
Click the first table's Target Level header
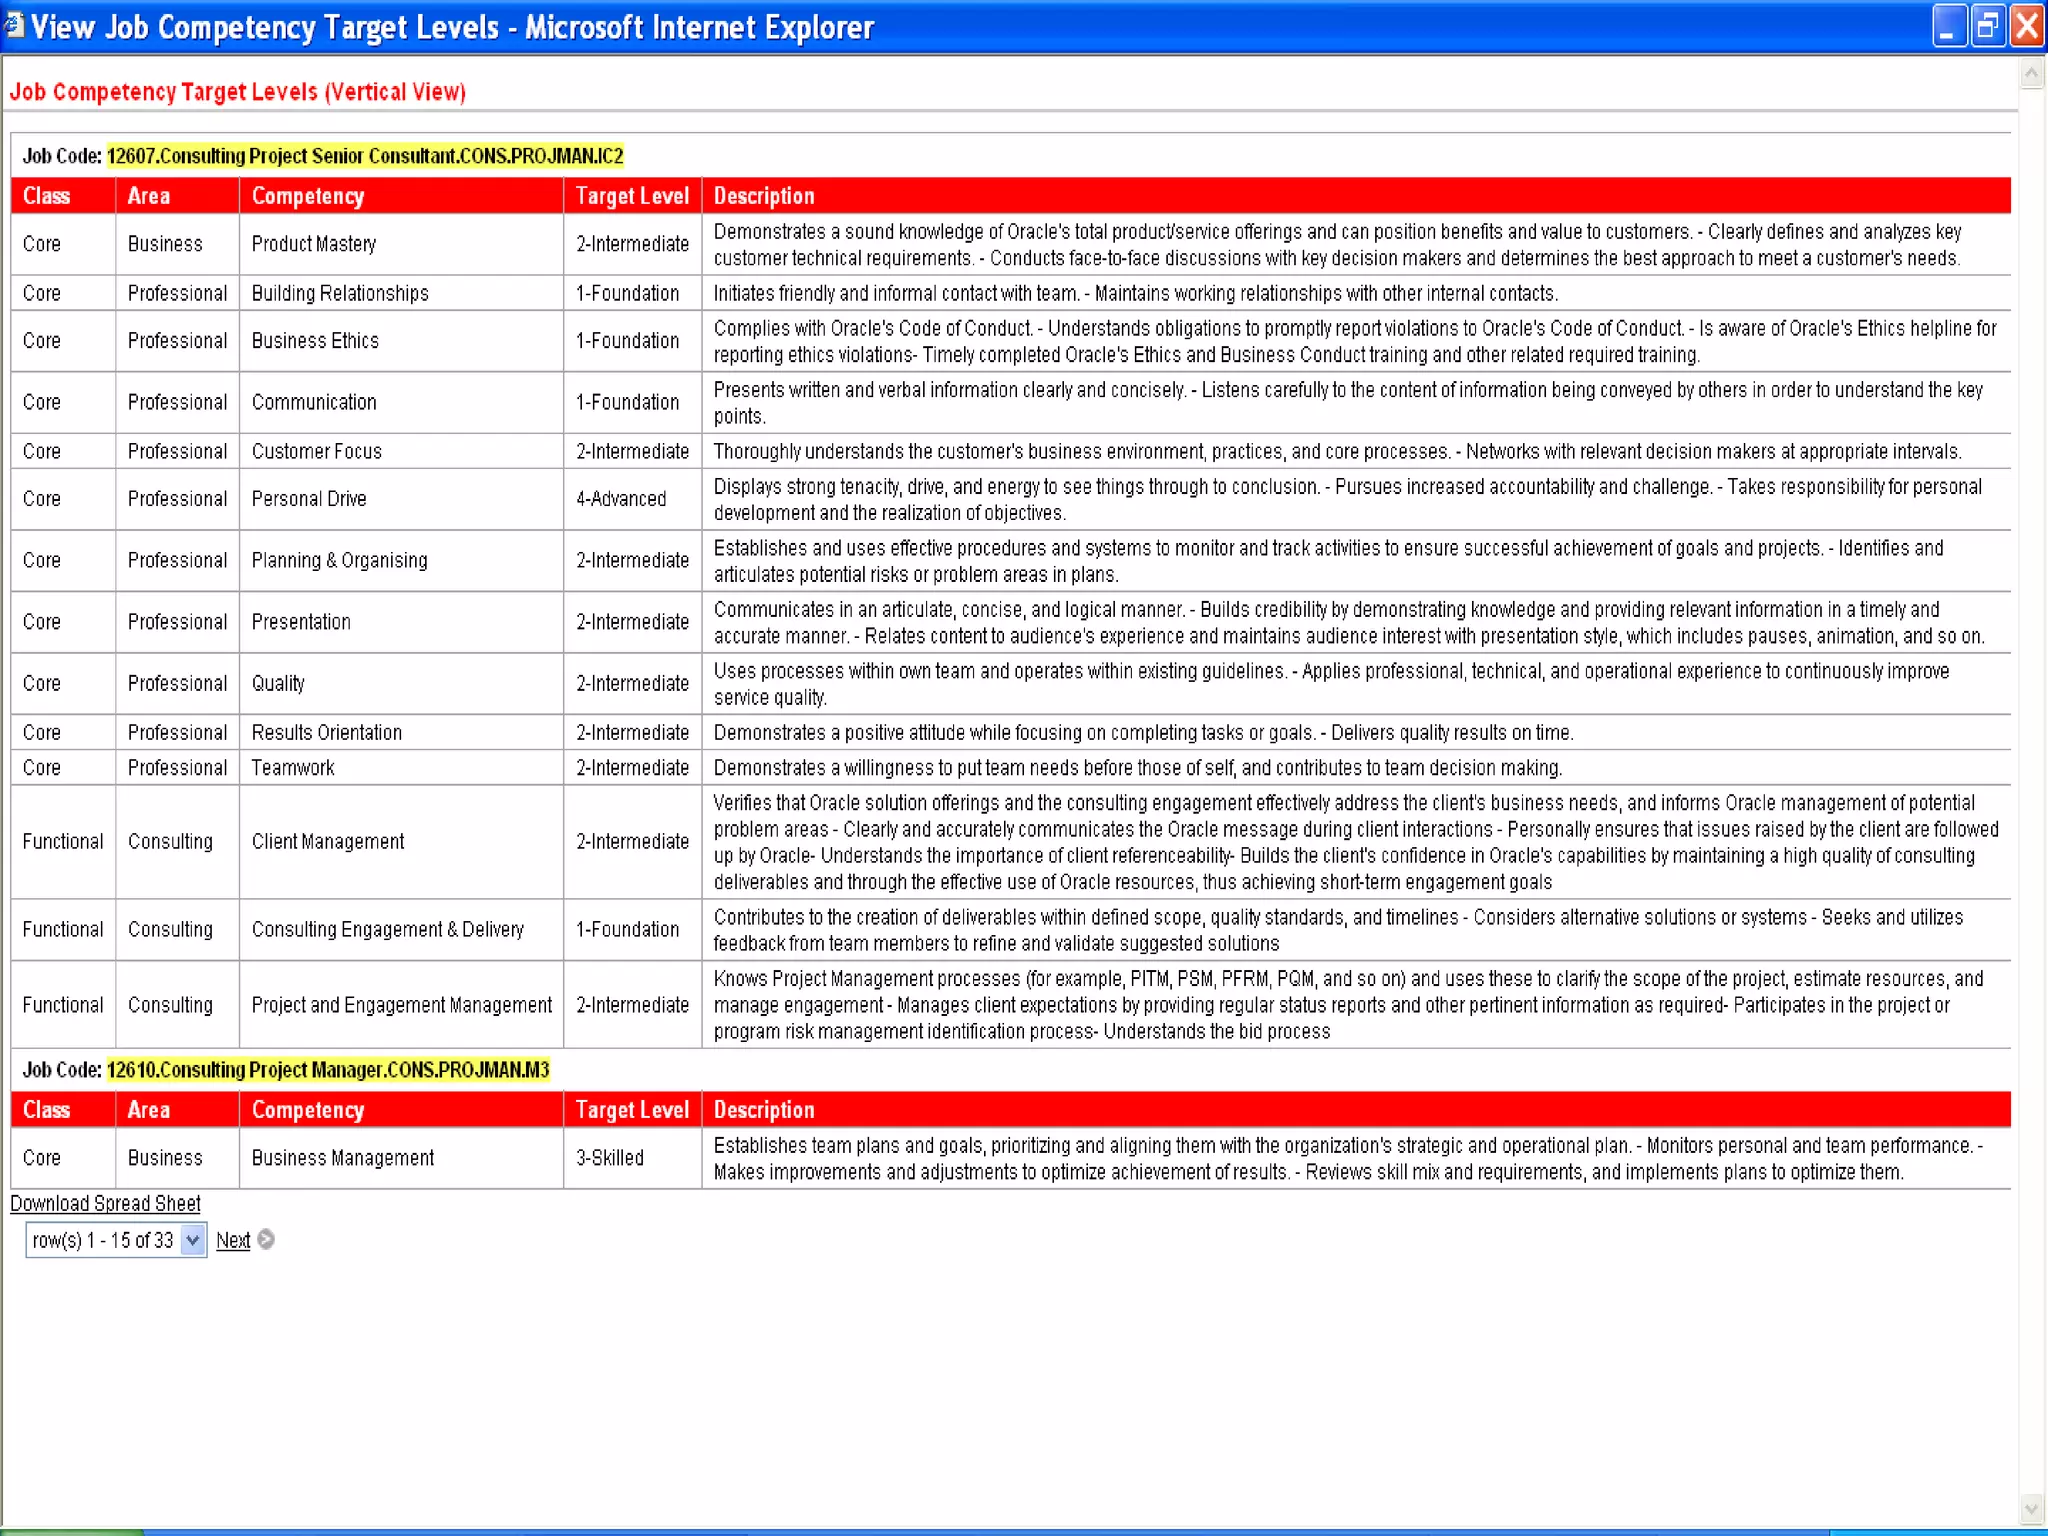(632, 196)
